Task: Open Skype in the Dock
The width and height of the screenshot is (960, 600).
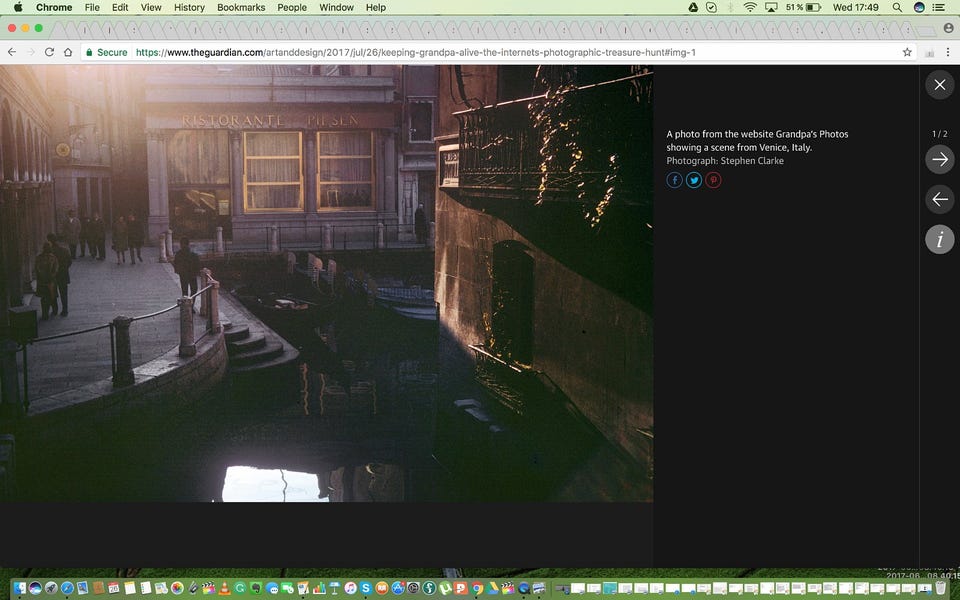Action: [366, 588]
